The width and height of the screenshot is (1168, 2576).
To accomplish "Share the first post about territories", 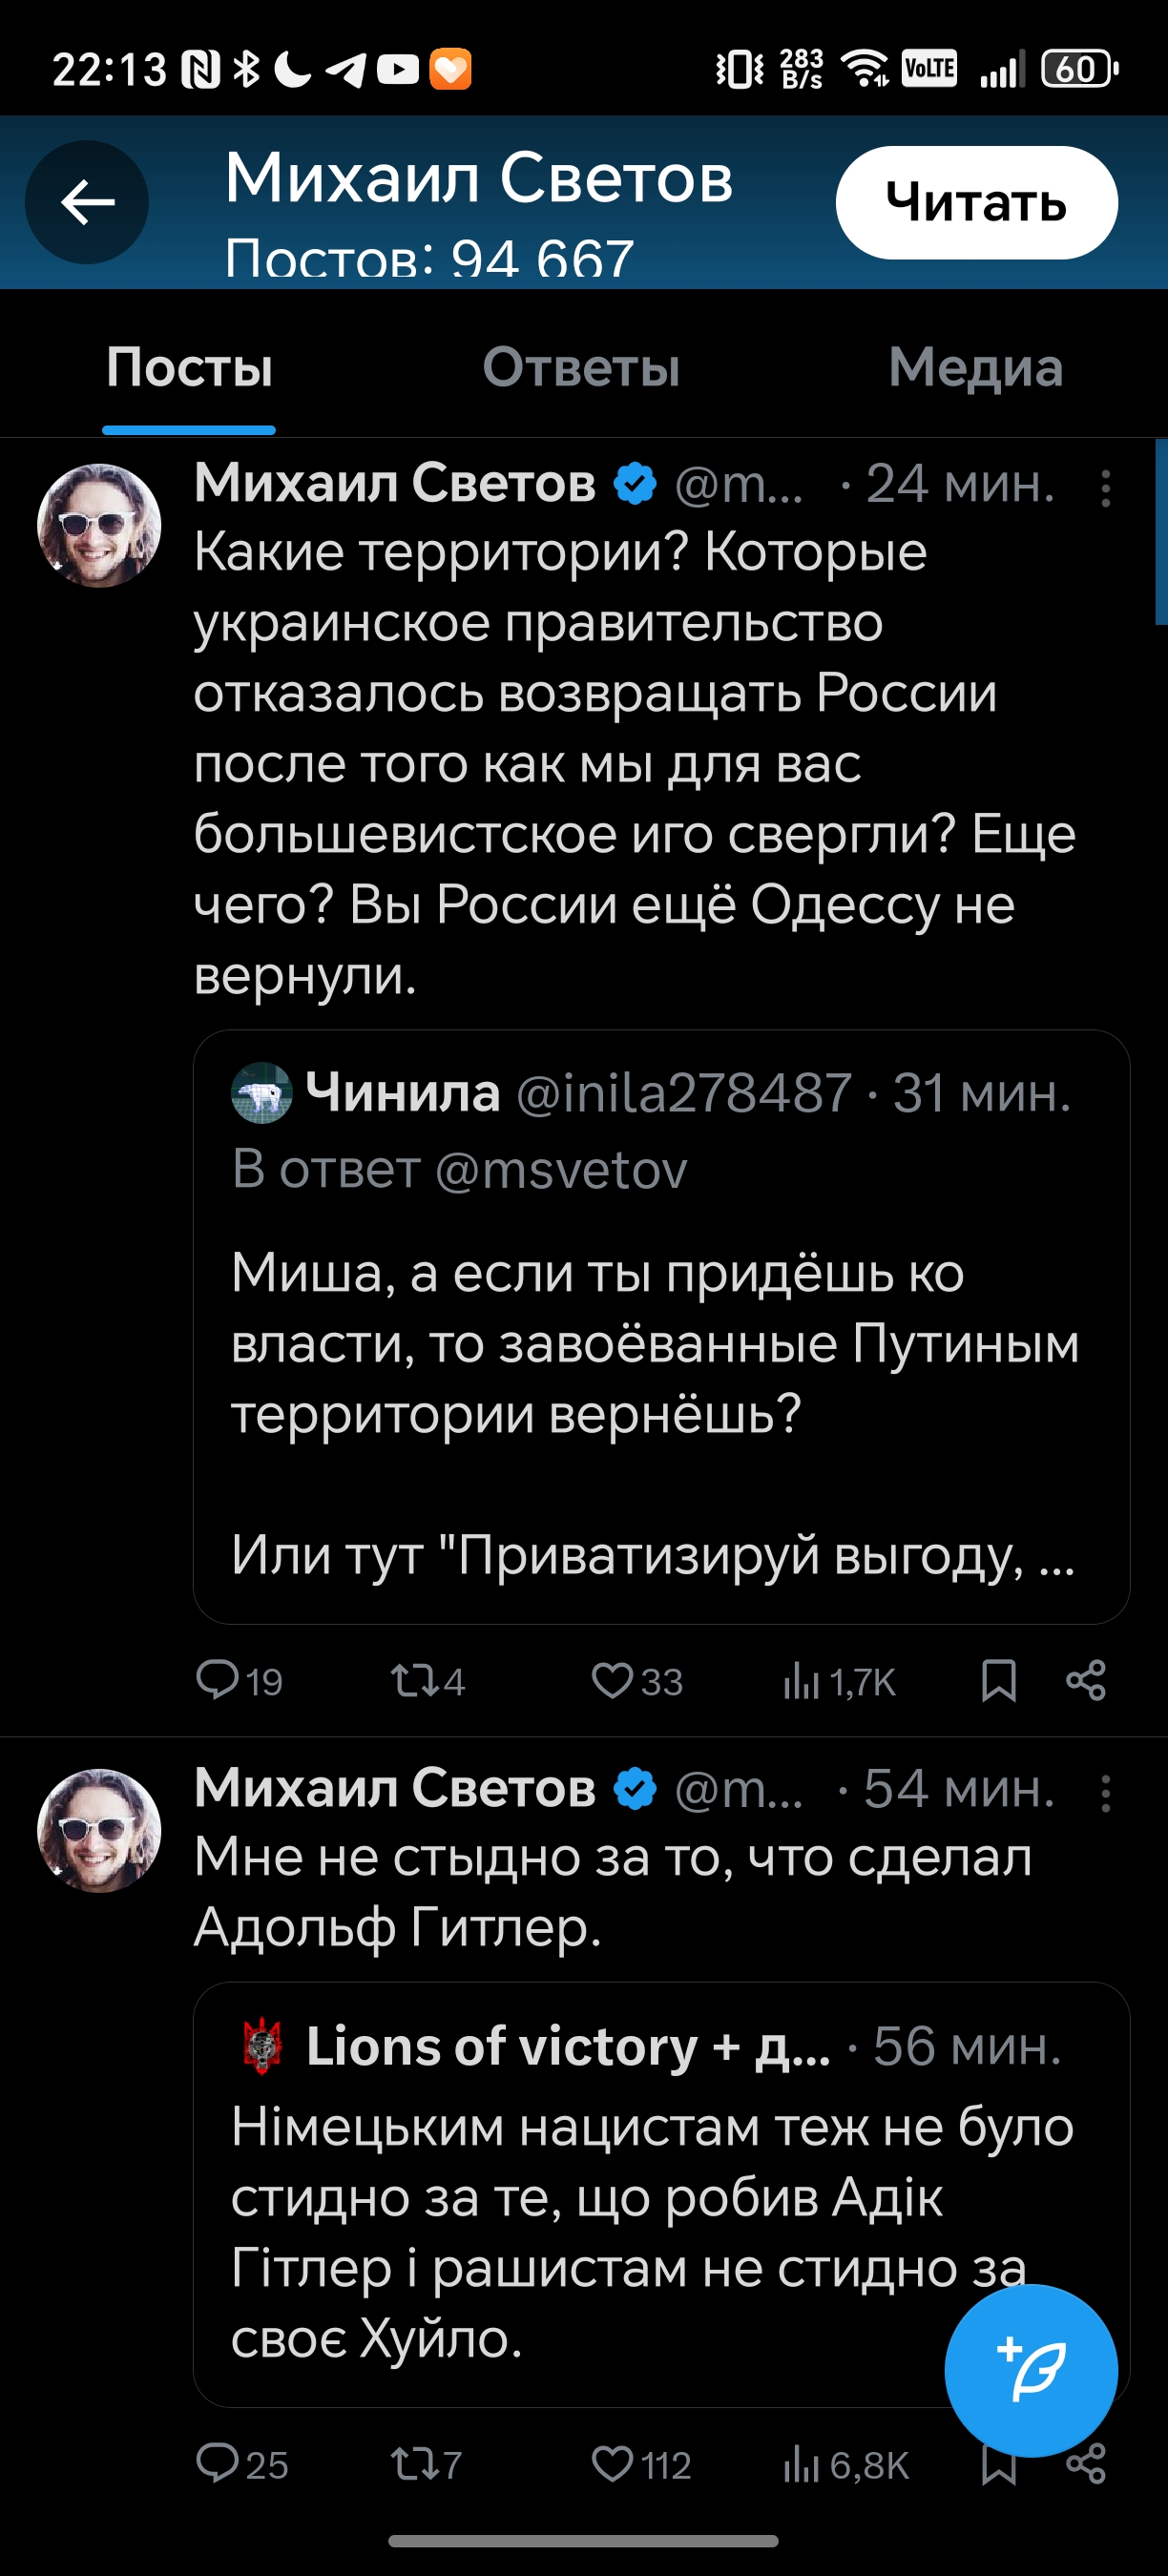I will [1085, 1680].
